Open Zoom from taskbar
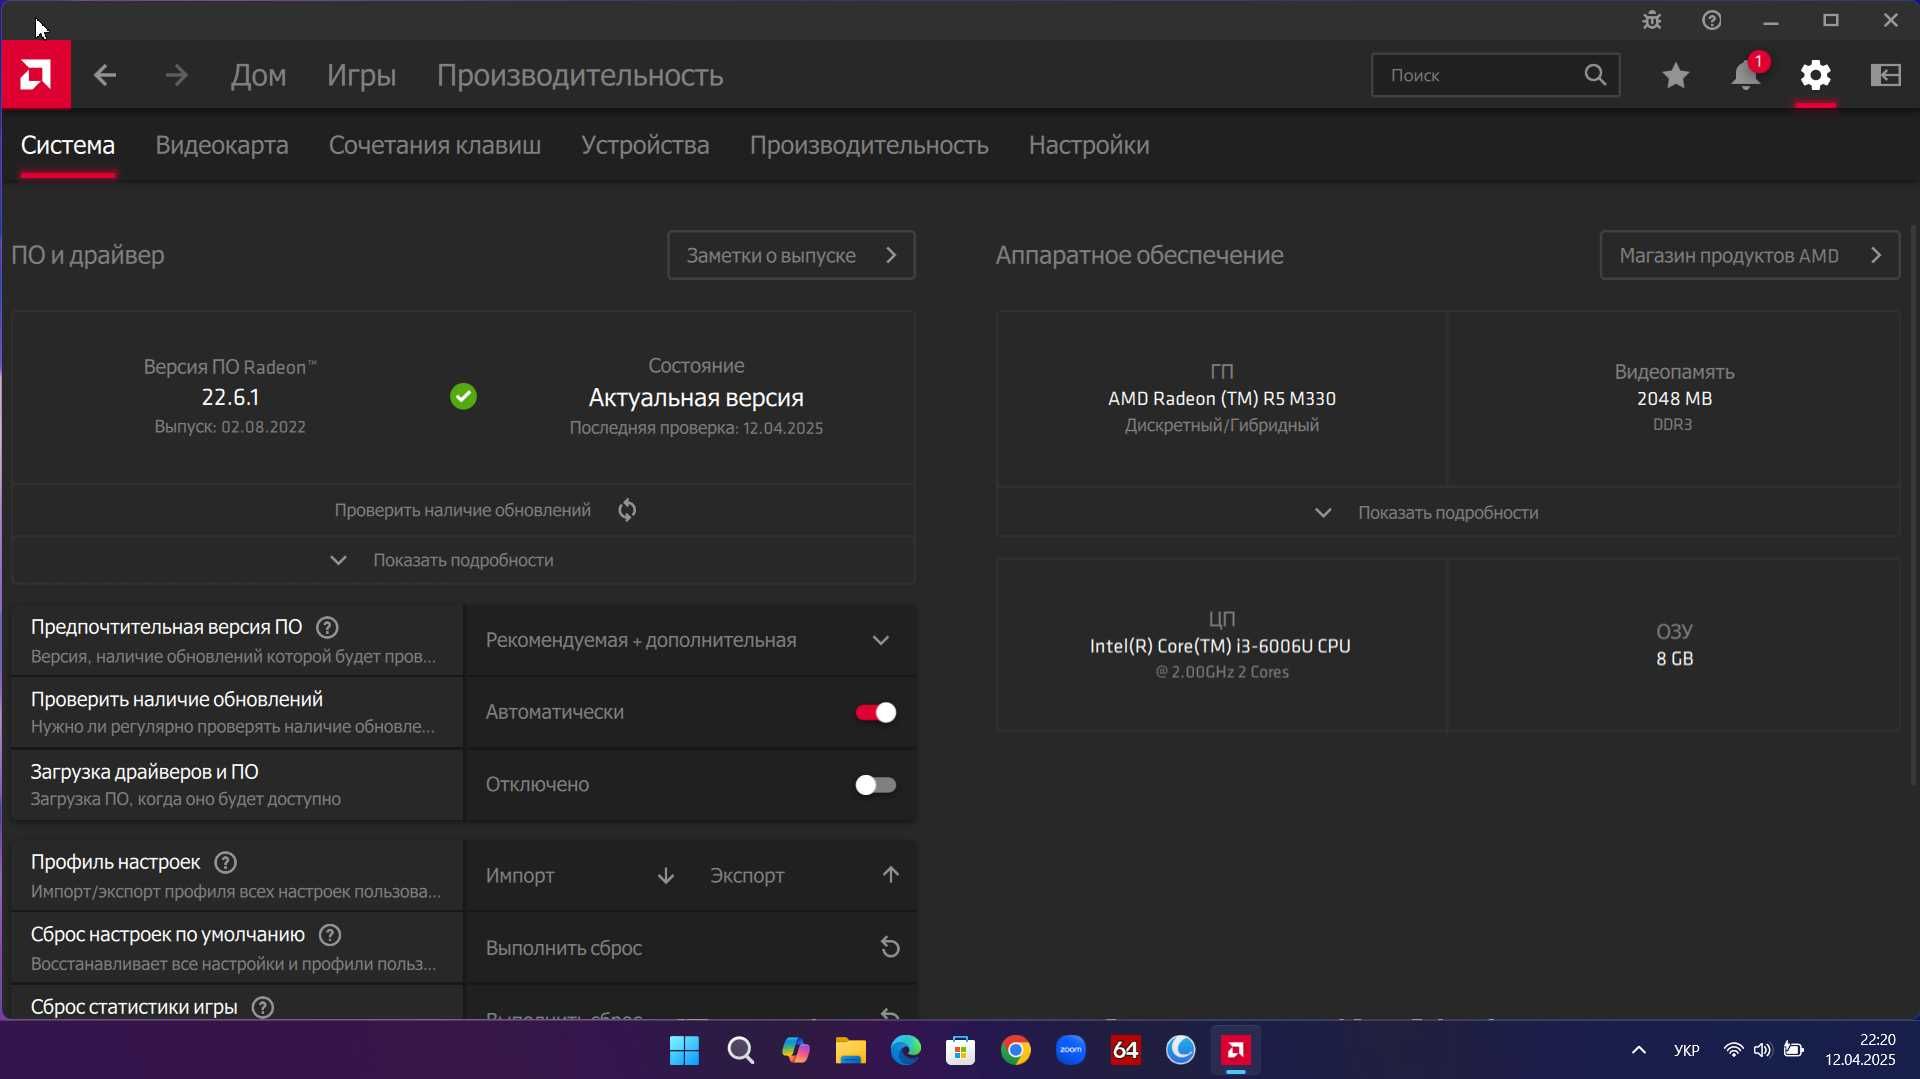Screen dimensions: 1920x1079 pyautogui.click(x=1071, y=1051)
